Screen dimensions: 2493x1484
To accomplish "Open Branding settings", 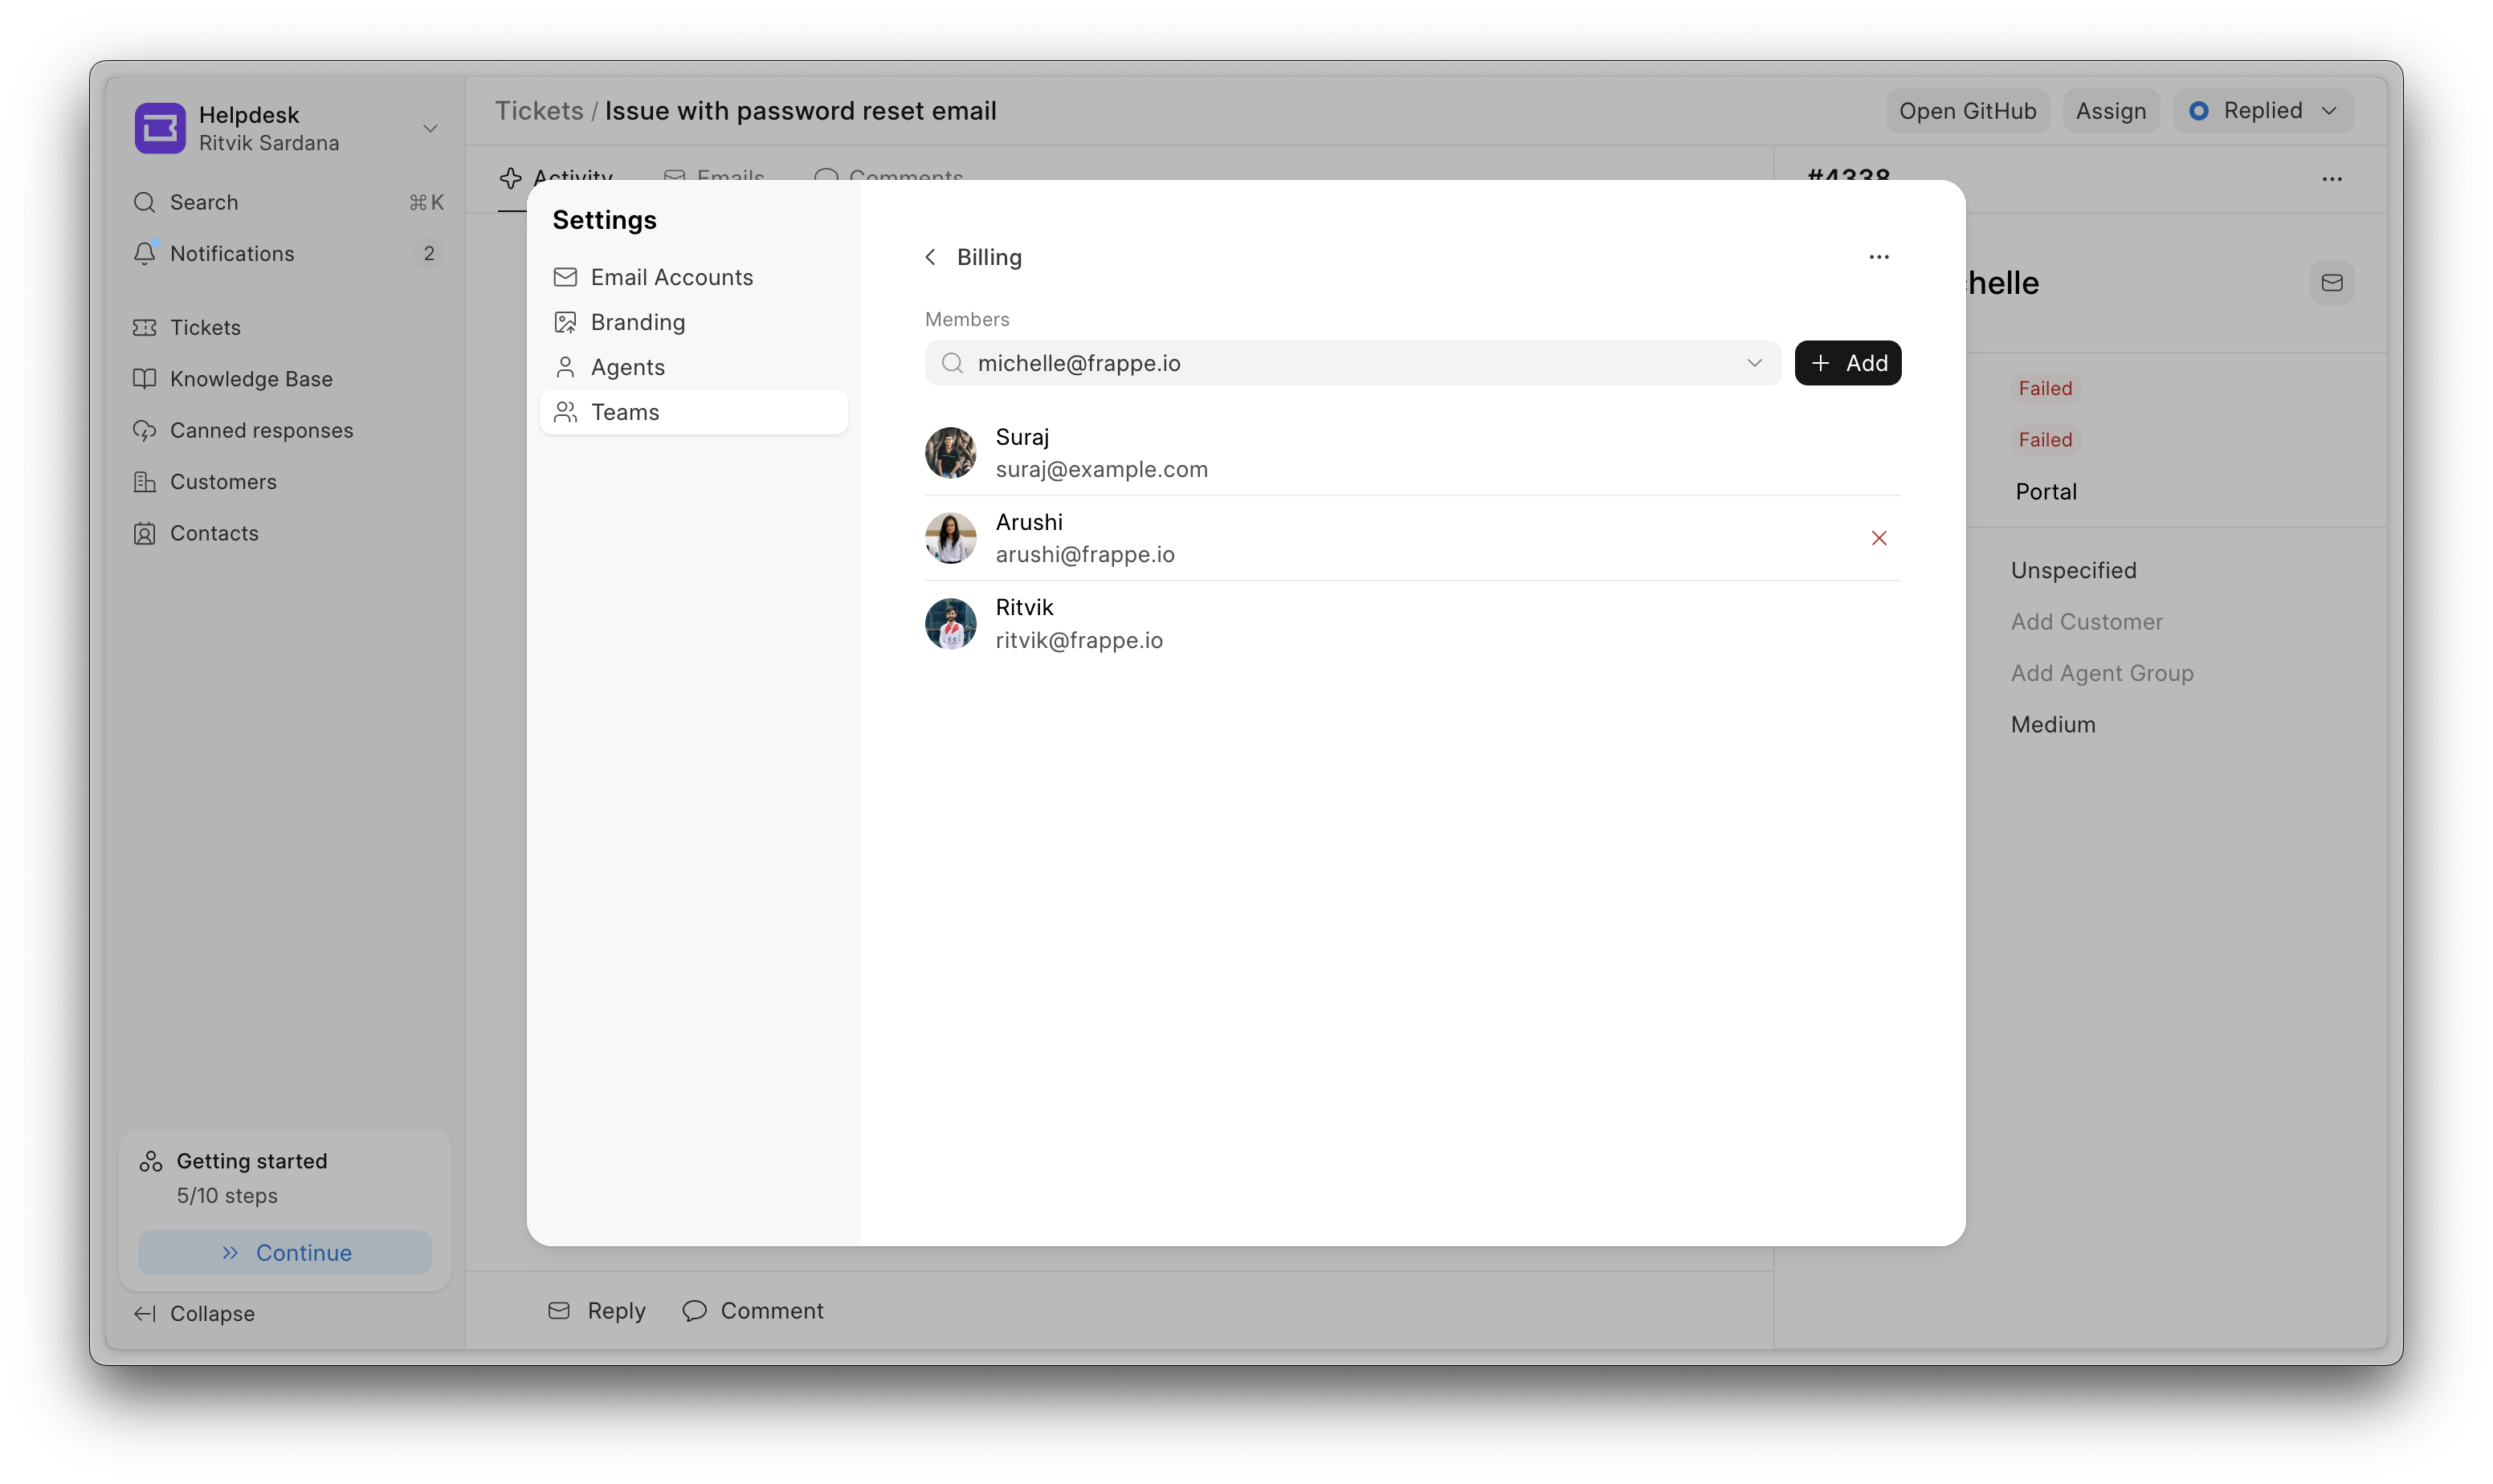I will 693,322.
